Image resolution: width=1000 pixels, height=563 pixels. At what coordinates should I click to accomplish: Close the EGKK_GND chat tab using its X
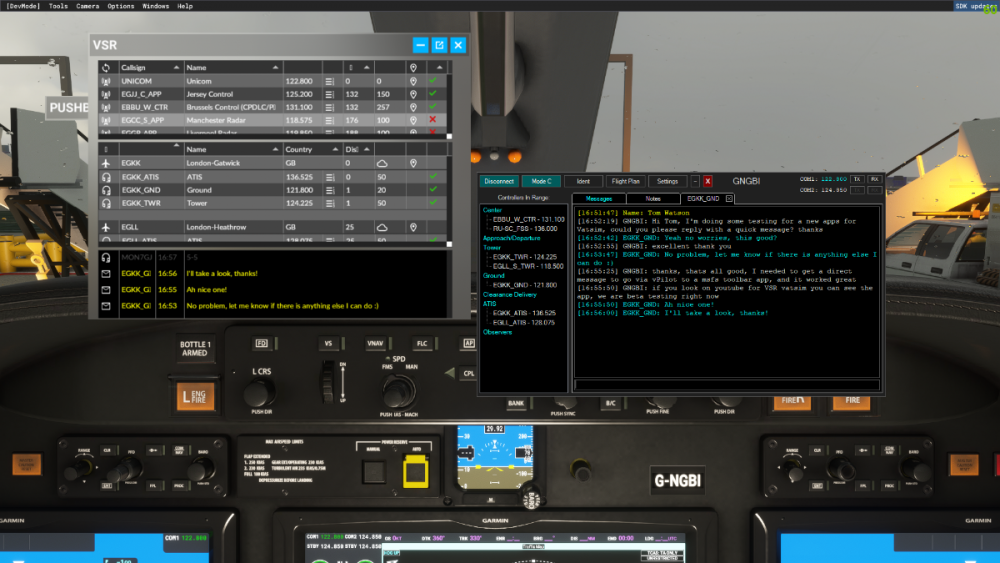coord(728,199)
